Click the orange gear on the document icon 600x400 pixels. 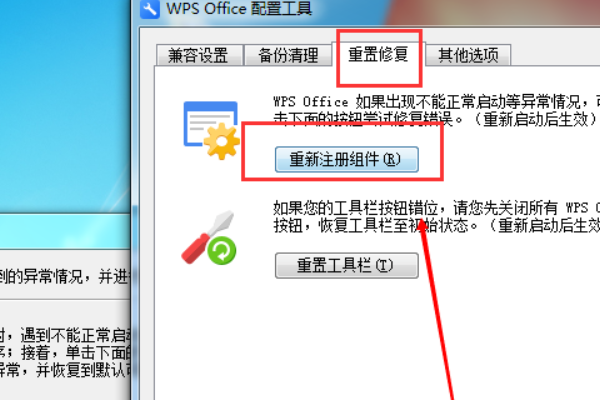point(222,141)
